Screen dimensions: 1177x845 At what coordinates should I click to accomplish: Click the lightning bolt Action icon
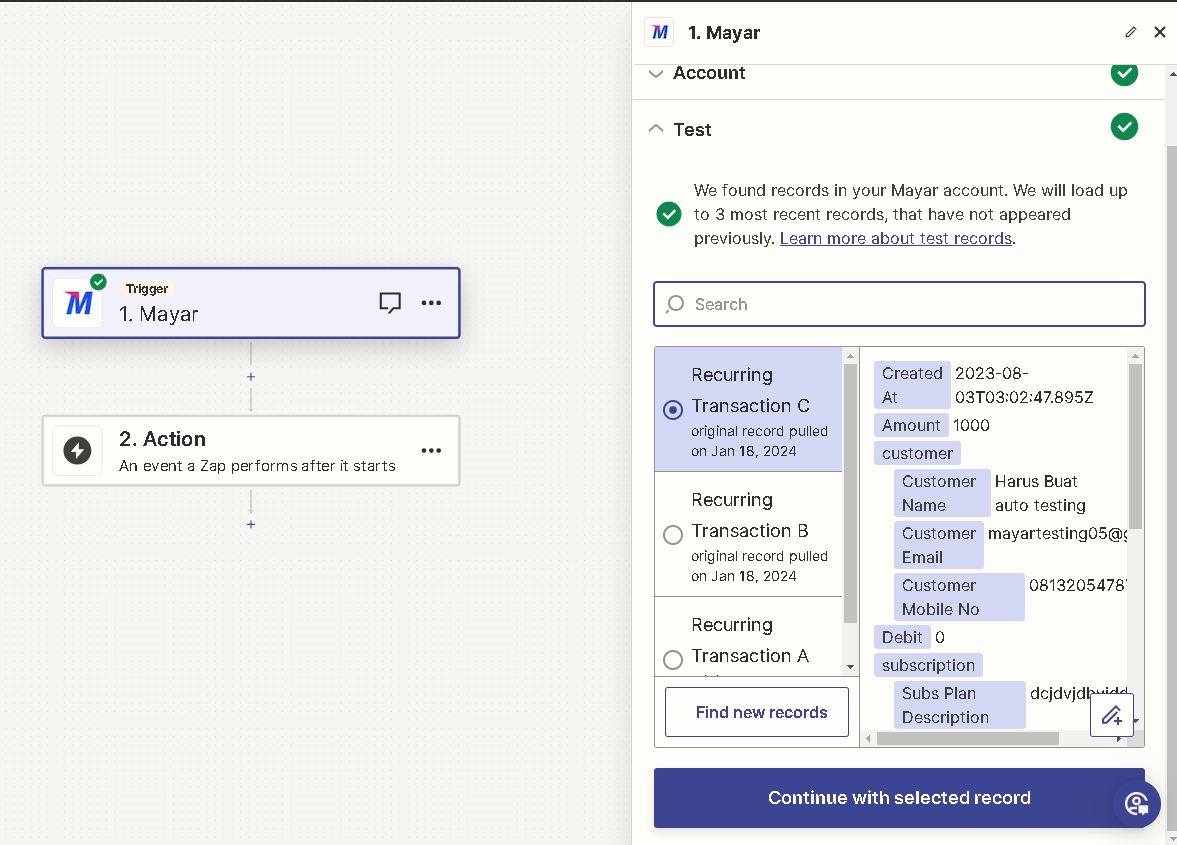coord(77,450)
